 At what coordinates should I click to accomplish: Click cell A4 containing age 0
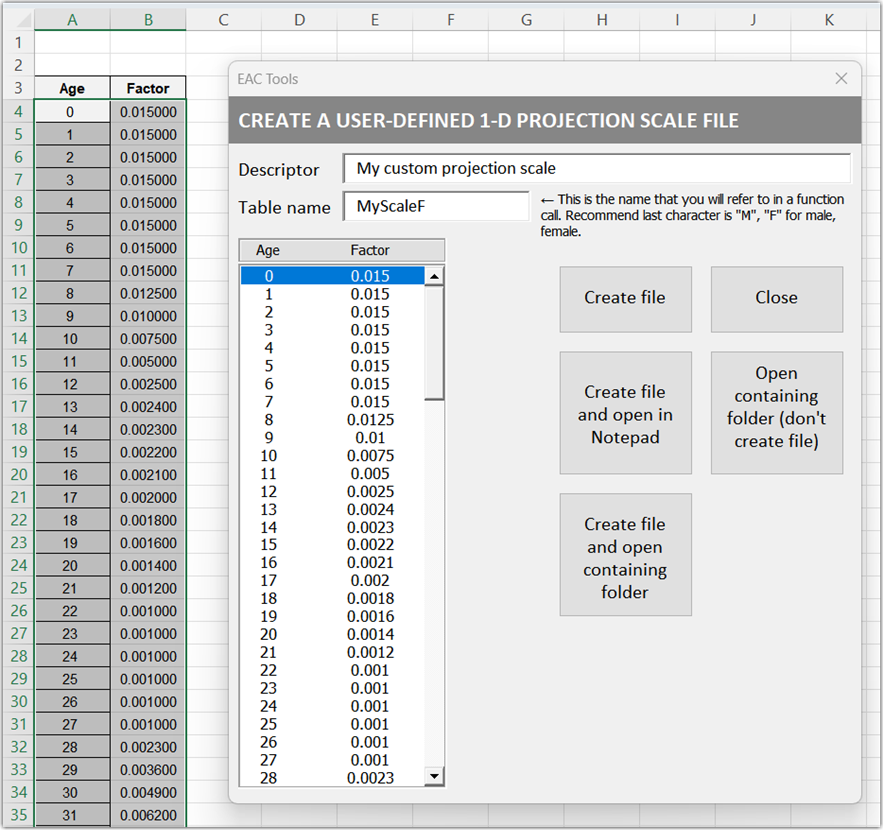(72, 112)
